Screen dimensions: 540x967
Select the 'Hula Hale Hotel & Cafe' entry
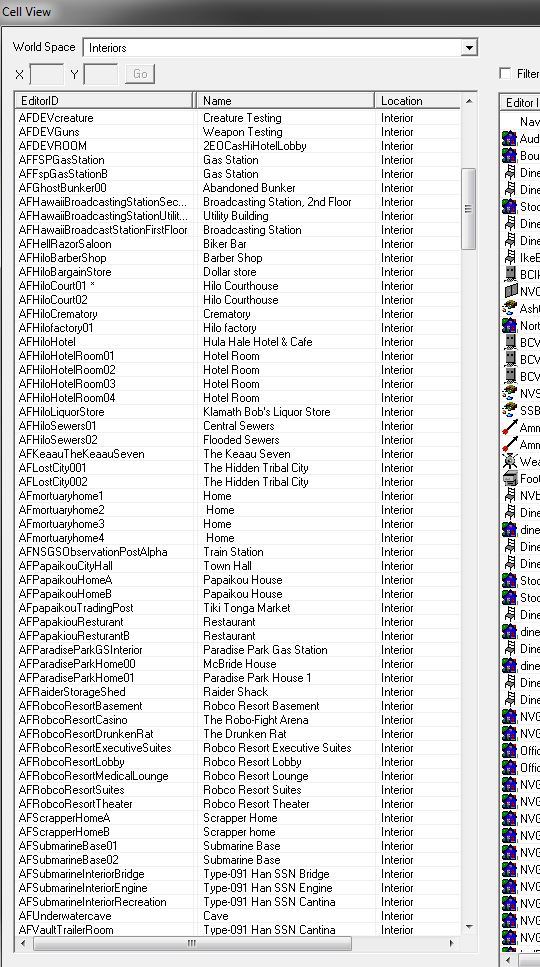(258, 342)
